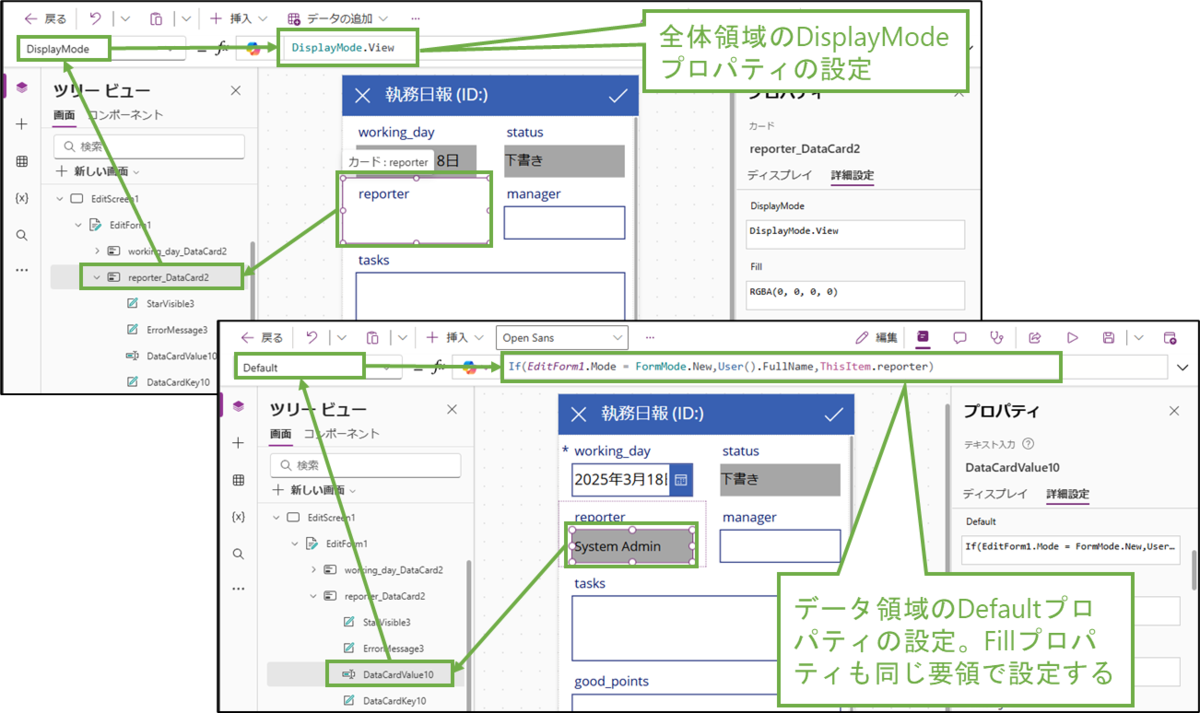Switch to コンポーネント tab in the front window tree view
Viewport: 1200px width, 713px height.
point(342,434)
